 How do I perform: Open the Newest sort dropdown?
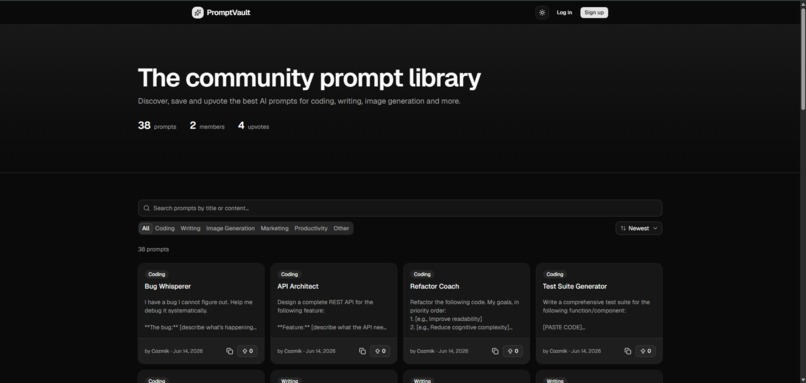[639, 228]
